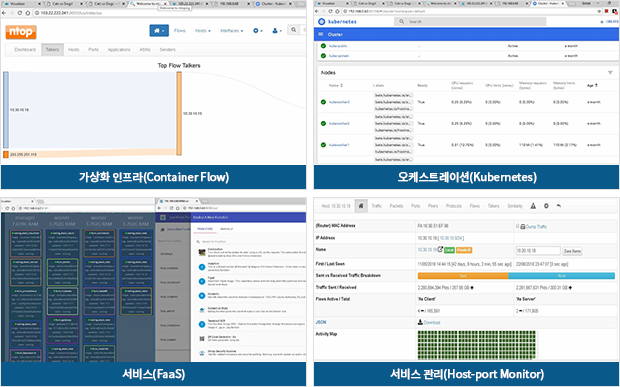
Task: Click the Save Name button
Action: coord(572,251)
